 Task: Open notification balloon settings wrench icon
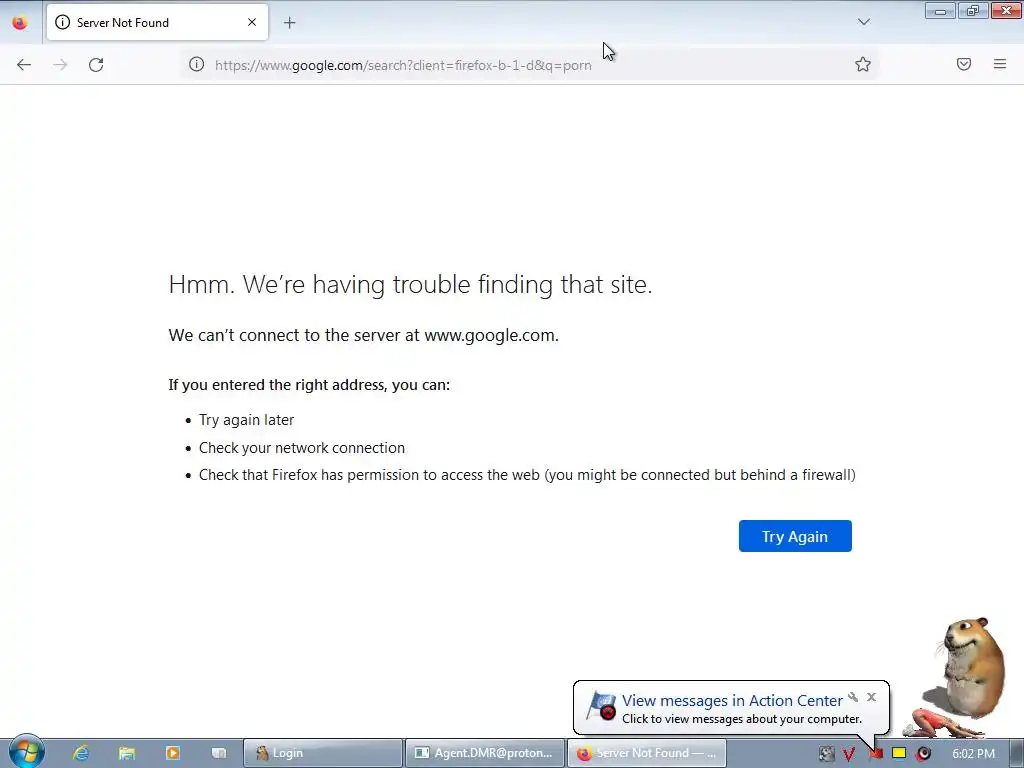pyautogui.click(x=853, y=697)
